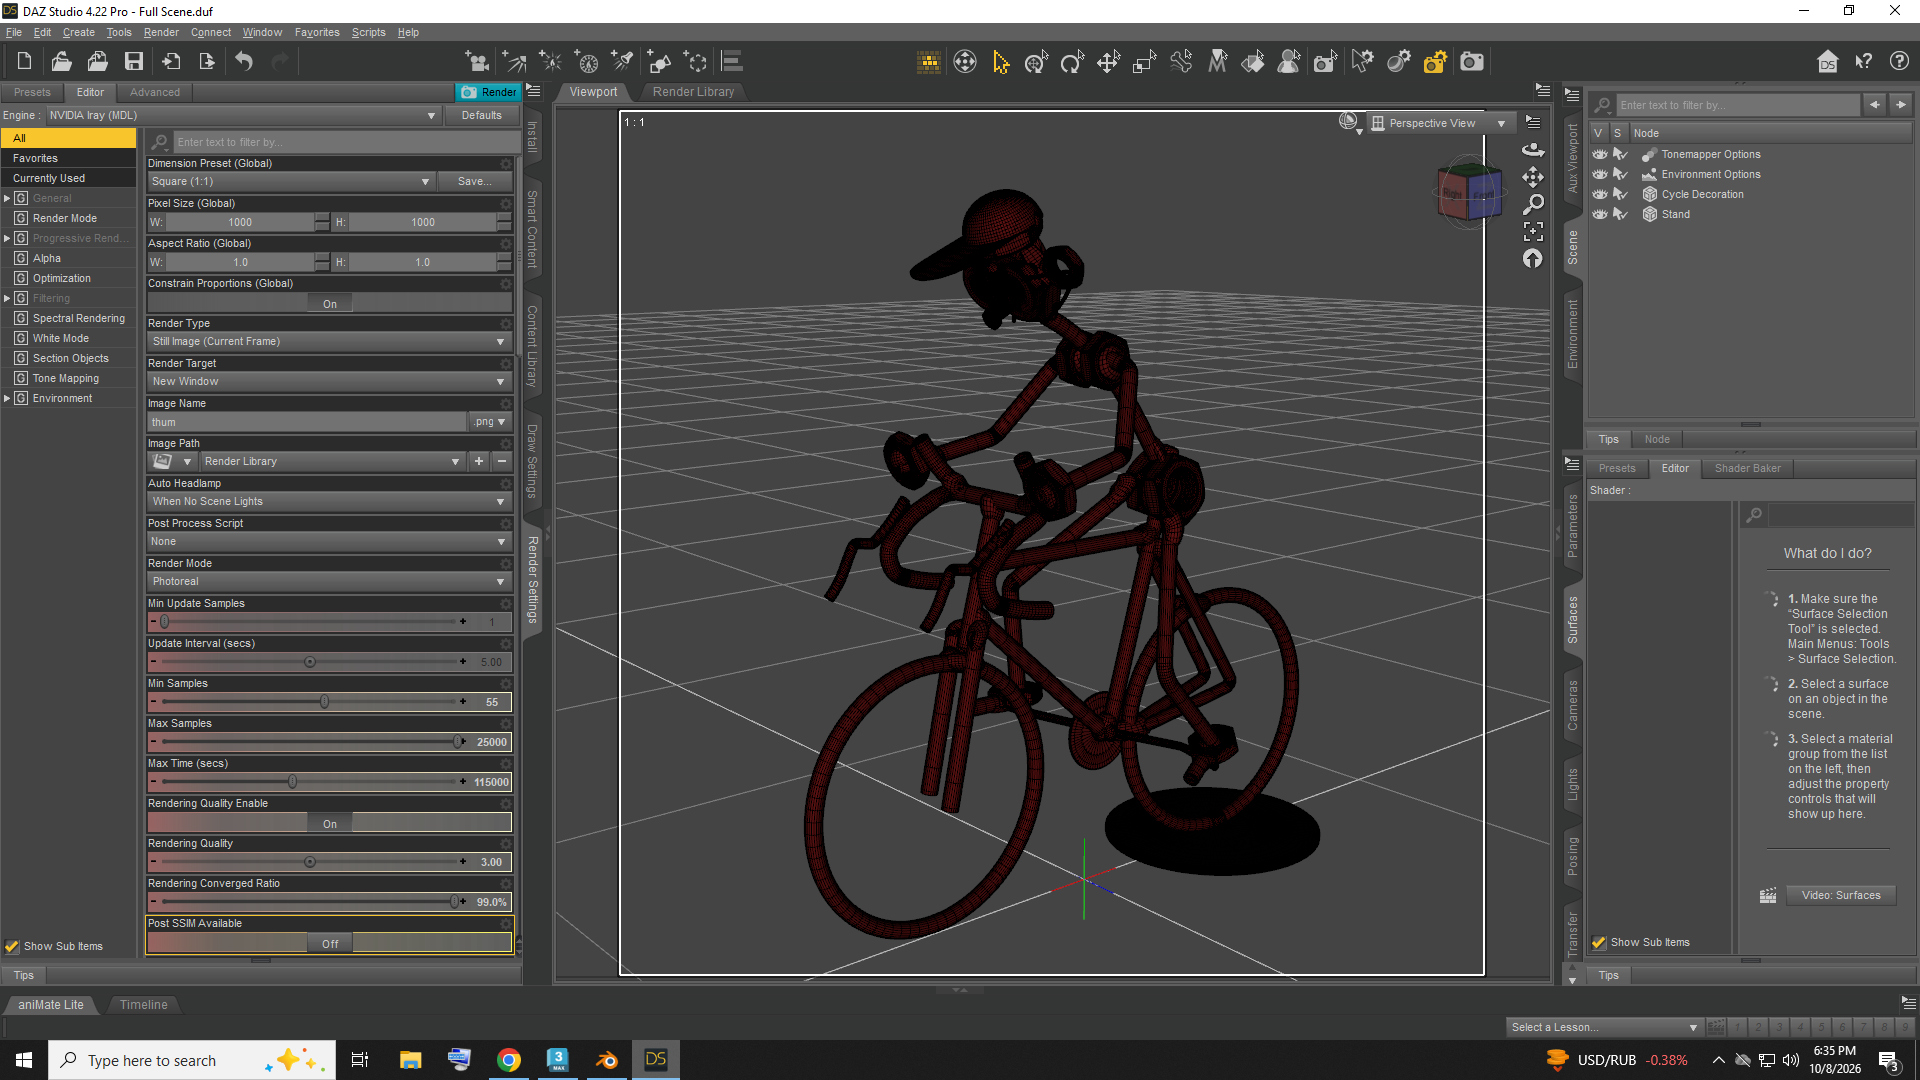The width and height of the screenshot is (1920, 1080).
Task: Select the Surface Selection tool
Action: click(x=1253, y=62)
